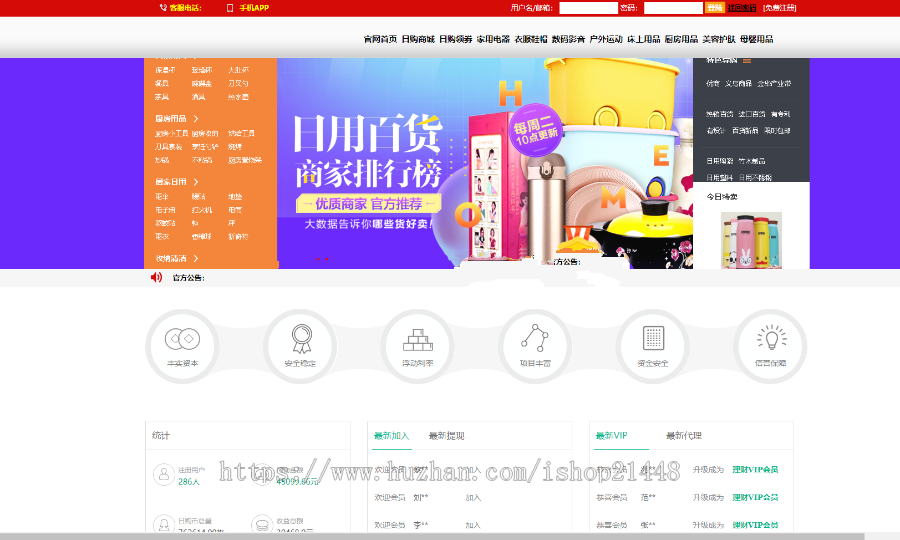Click the 手机APP link
Image resolution: width=900 pixels, height=540 pixels.
(x=254, y=8)
